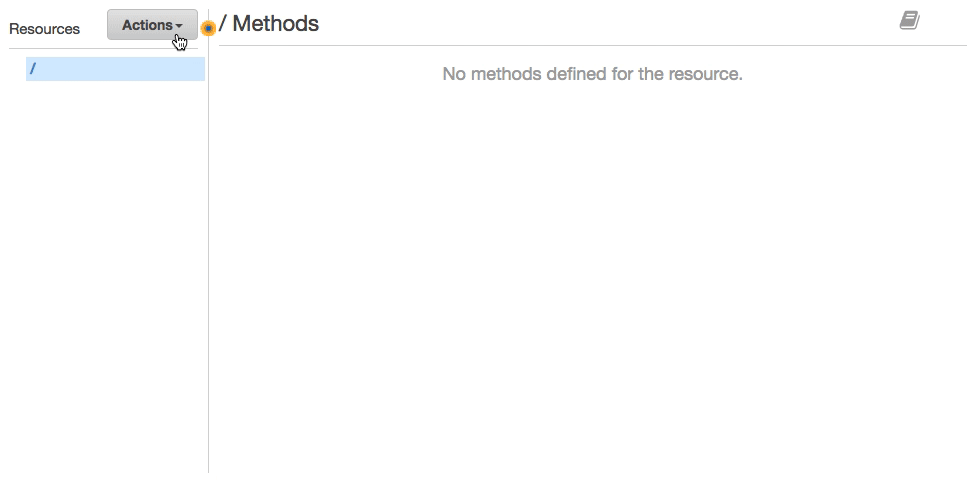This screenshot has width=974, height=480.
Task: Click the line under the Resources header
Action: click(x=103, y=48)
